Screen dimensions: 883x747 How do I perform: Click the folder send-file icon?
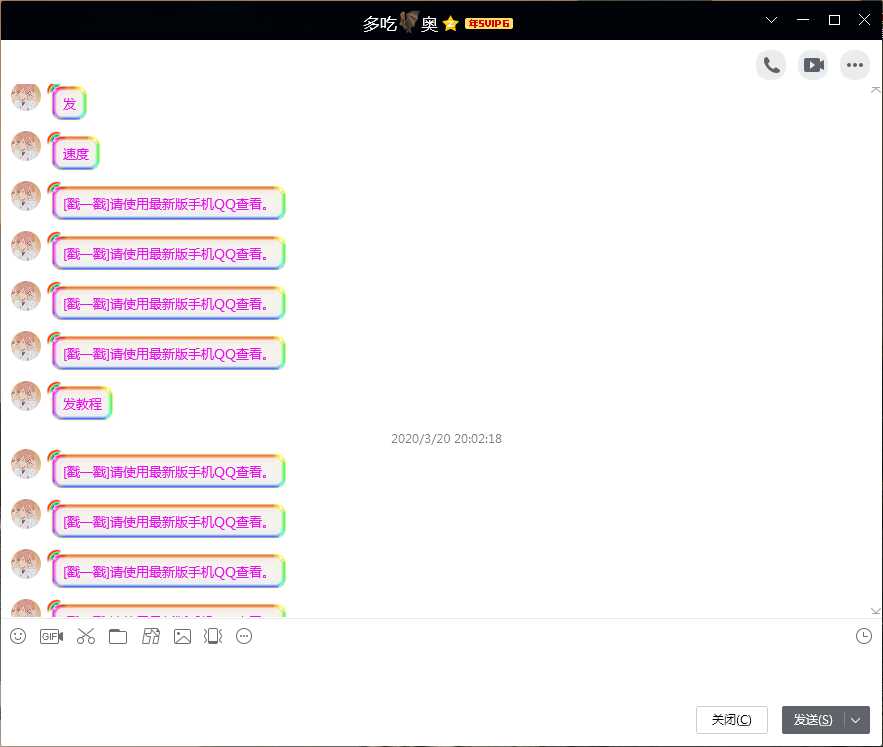[x=118, y=637]
